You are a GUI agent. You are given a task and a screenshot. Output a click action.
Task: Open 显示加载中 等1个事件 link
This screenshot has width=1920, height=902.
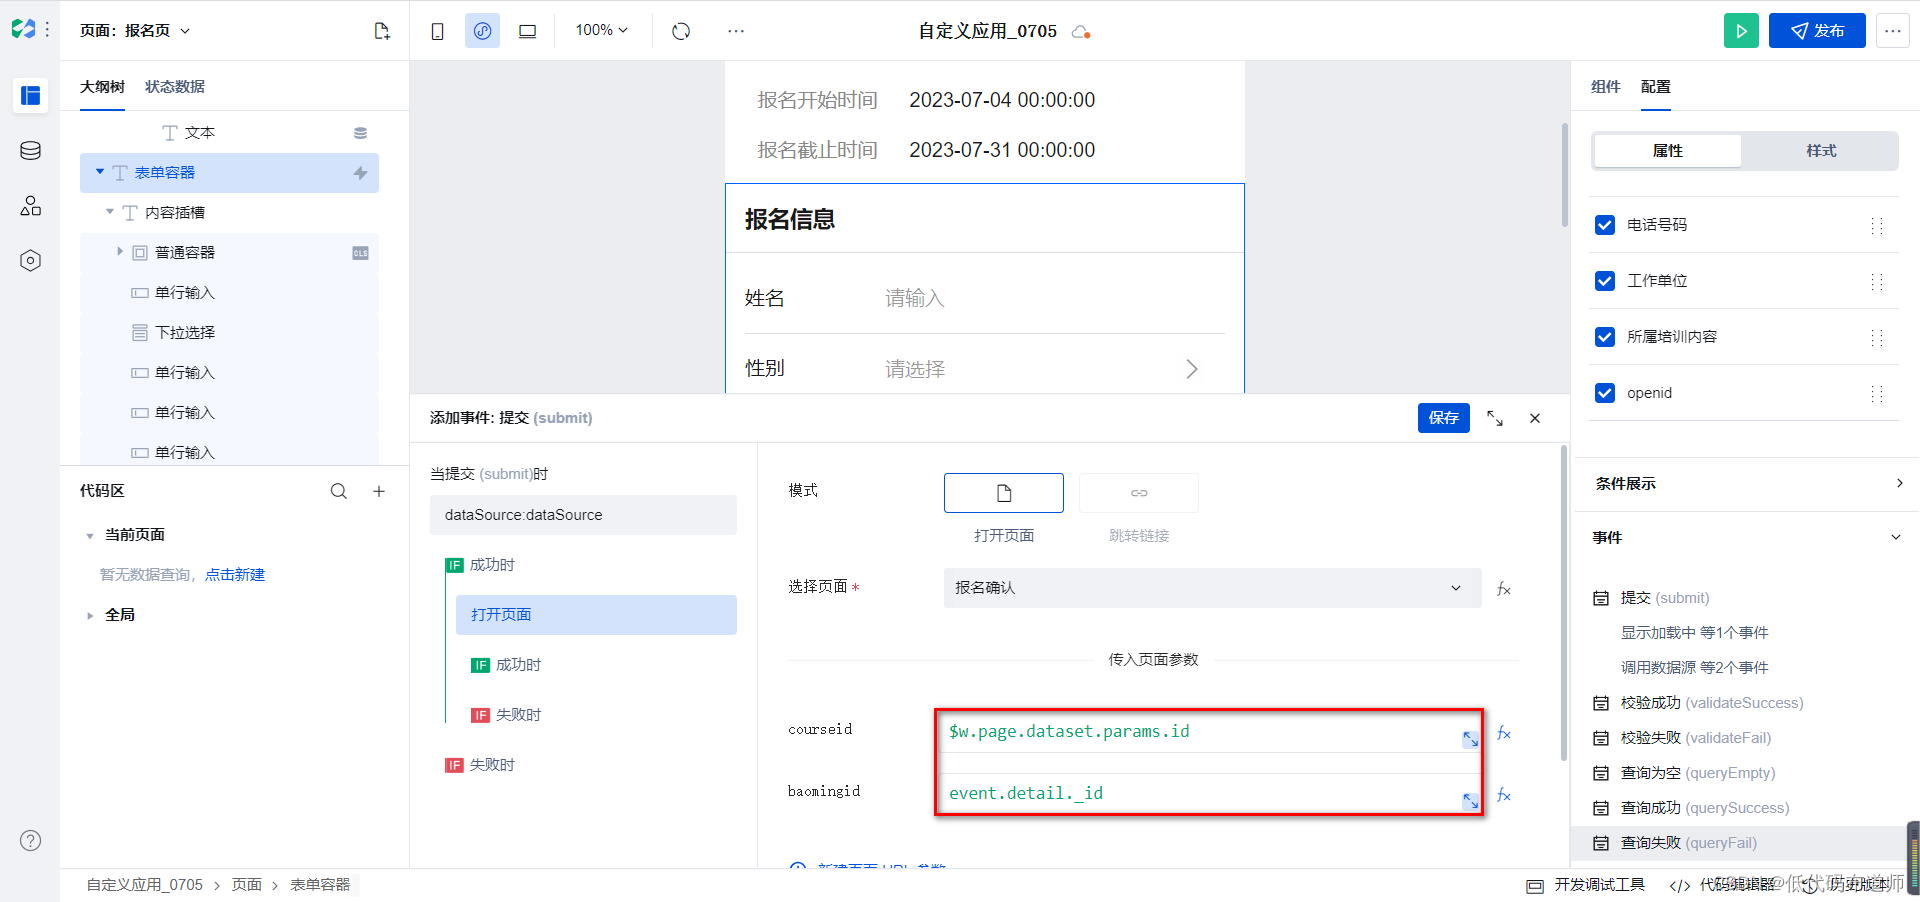point(1695,633)
